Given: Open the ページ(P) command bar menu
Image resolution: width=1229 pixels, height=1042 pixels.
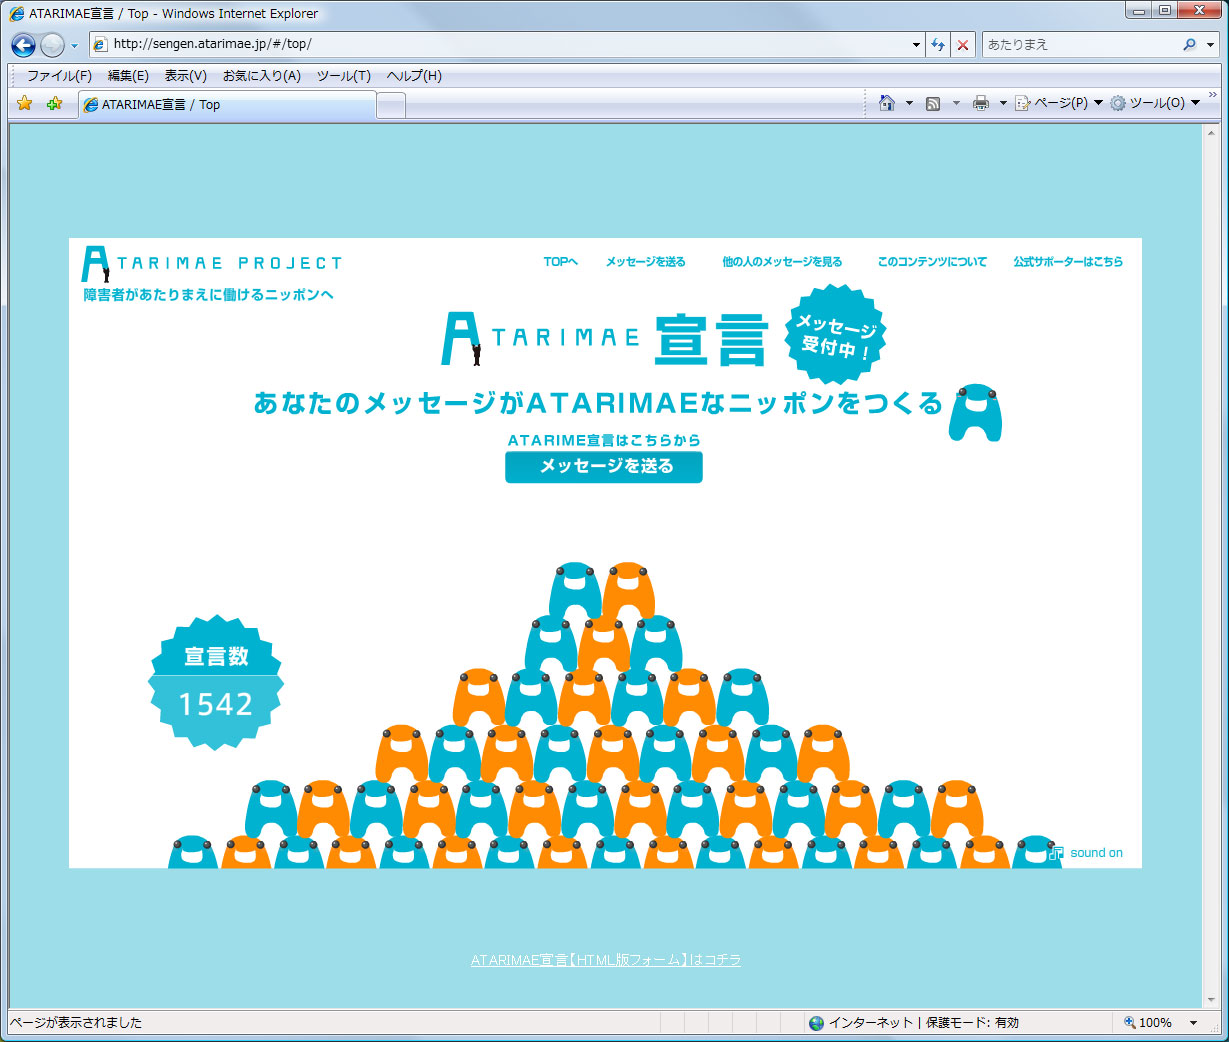Looking at the screenshot, I should [x=1059, y=103].
